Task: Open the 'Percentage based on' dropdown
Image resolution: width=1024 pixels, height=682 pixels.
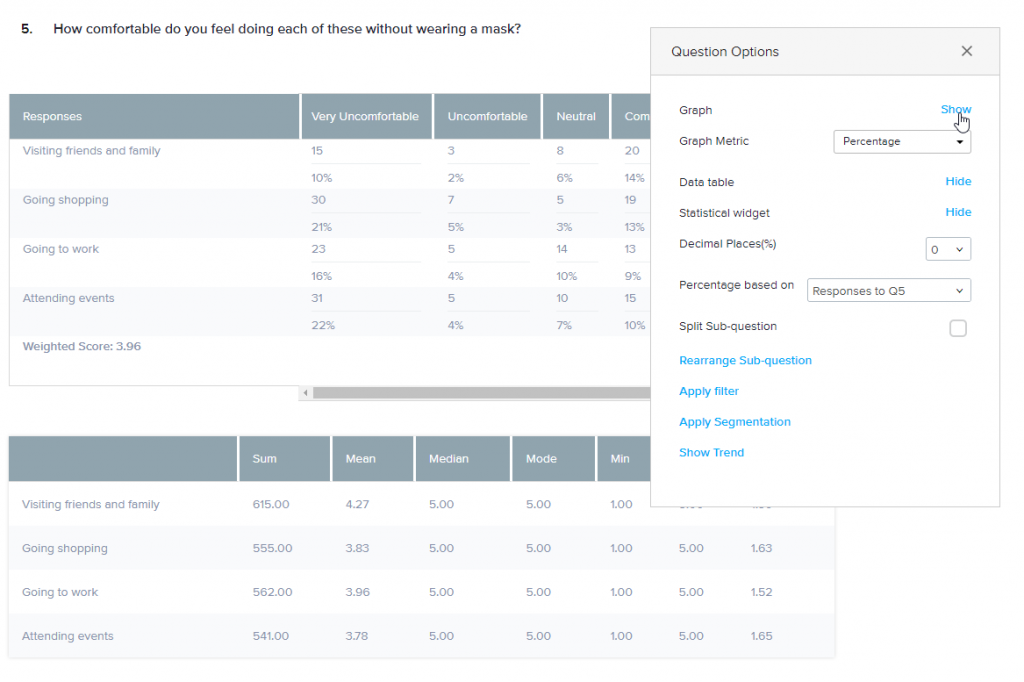Action: point(888,289)
